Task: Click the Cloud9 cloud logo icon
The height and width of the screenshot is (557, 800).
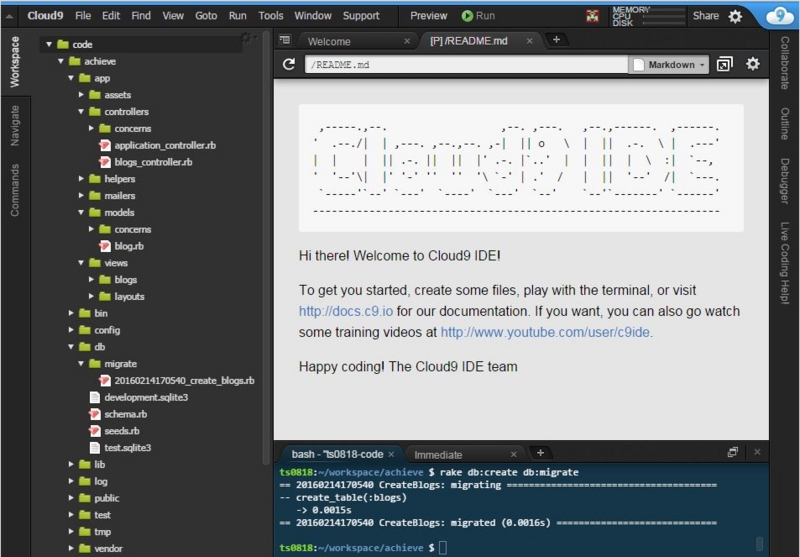Action: coord(780,16)
